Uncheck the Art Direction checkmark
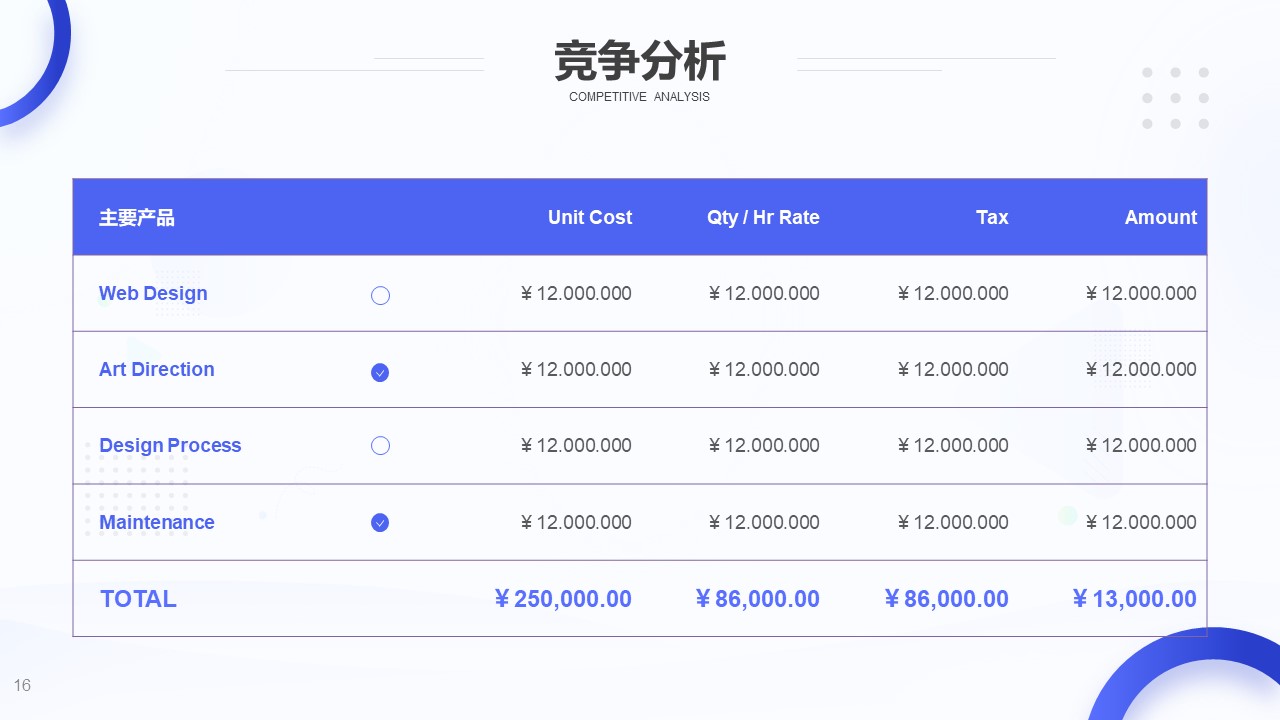The image size is (1280, 720). [380, 372]
